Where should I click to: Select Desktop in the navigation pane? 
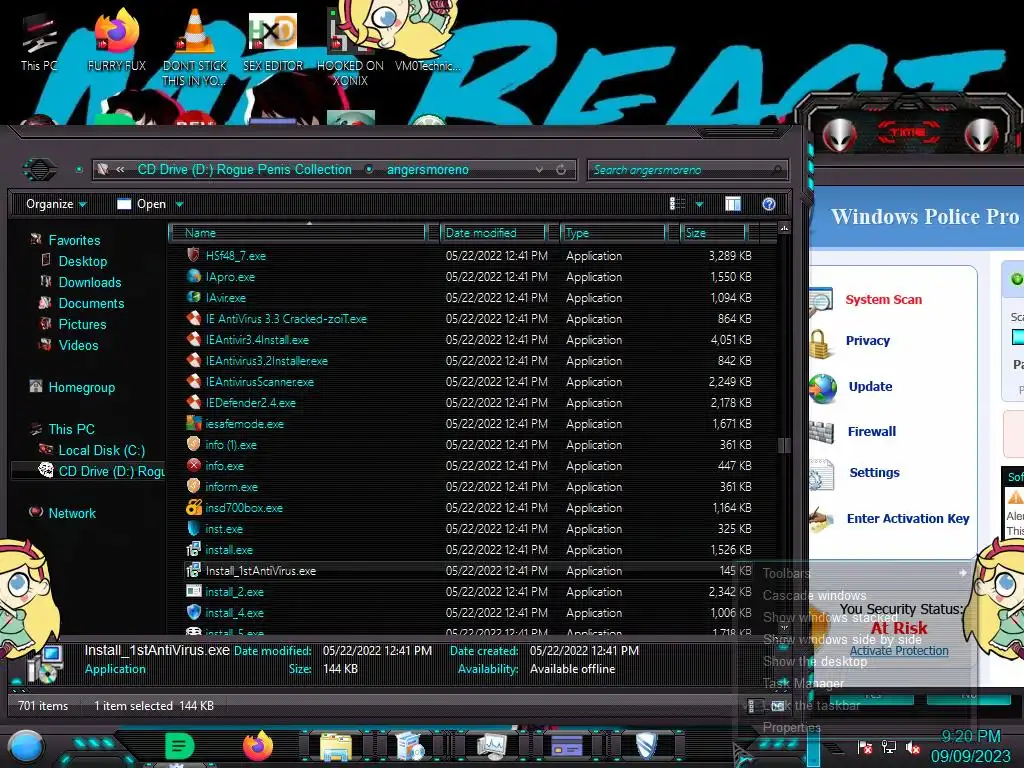(x=82, y=261)
